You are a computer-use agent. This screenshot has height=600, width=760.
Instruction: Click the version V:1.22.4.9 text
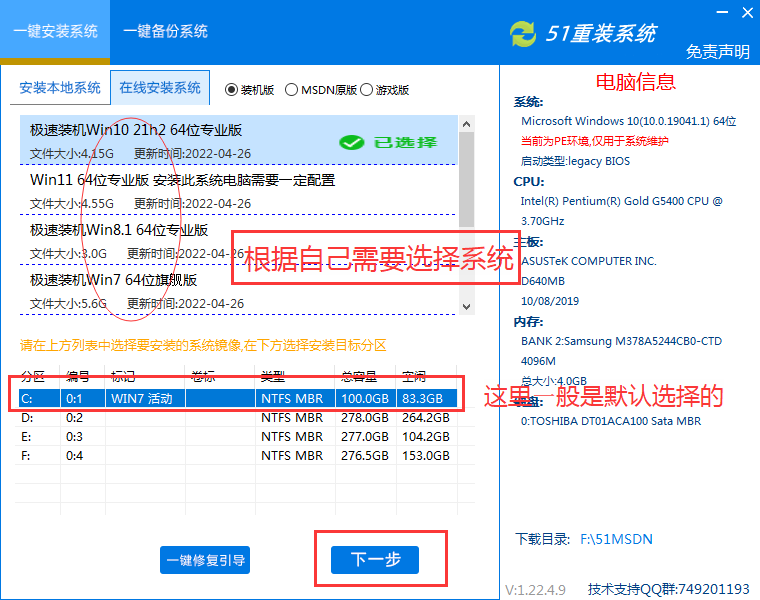point(535,590)
